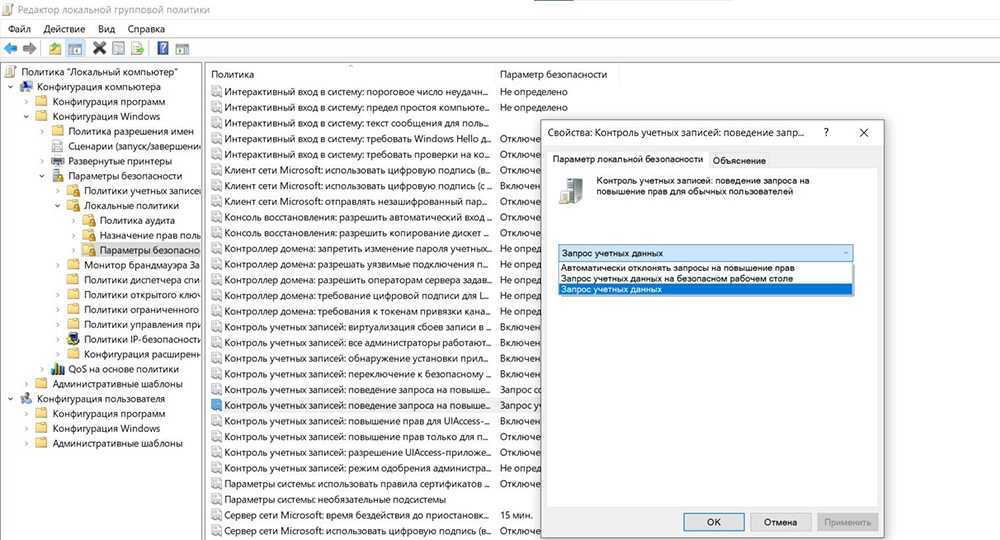1000x540 pixels.
Task: Click the blue Help toolbar icon
Action: click(x=161, y=48)
